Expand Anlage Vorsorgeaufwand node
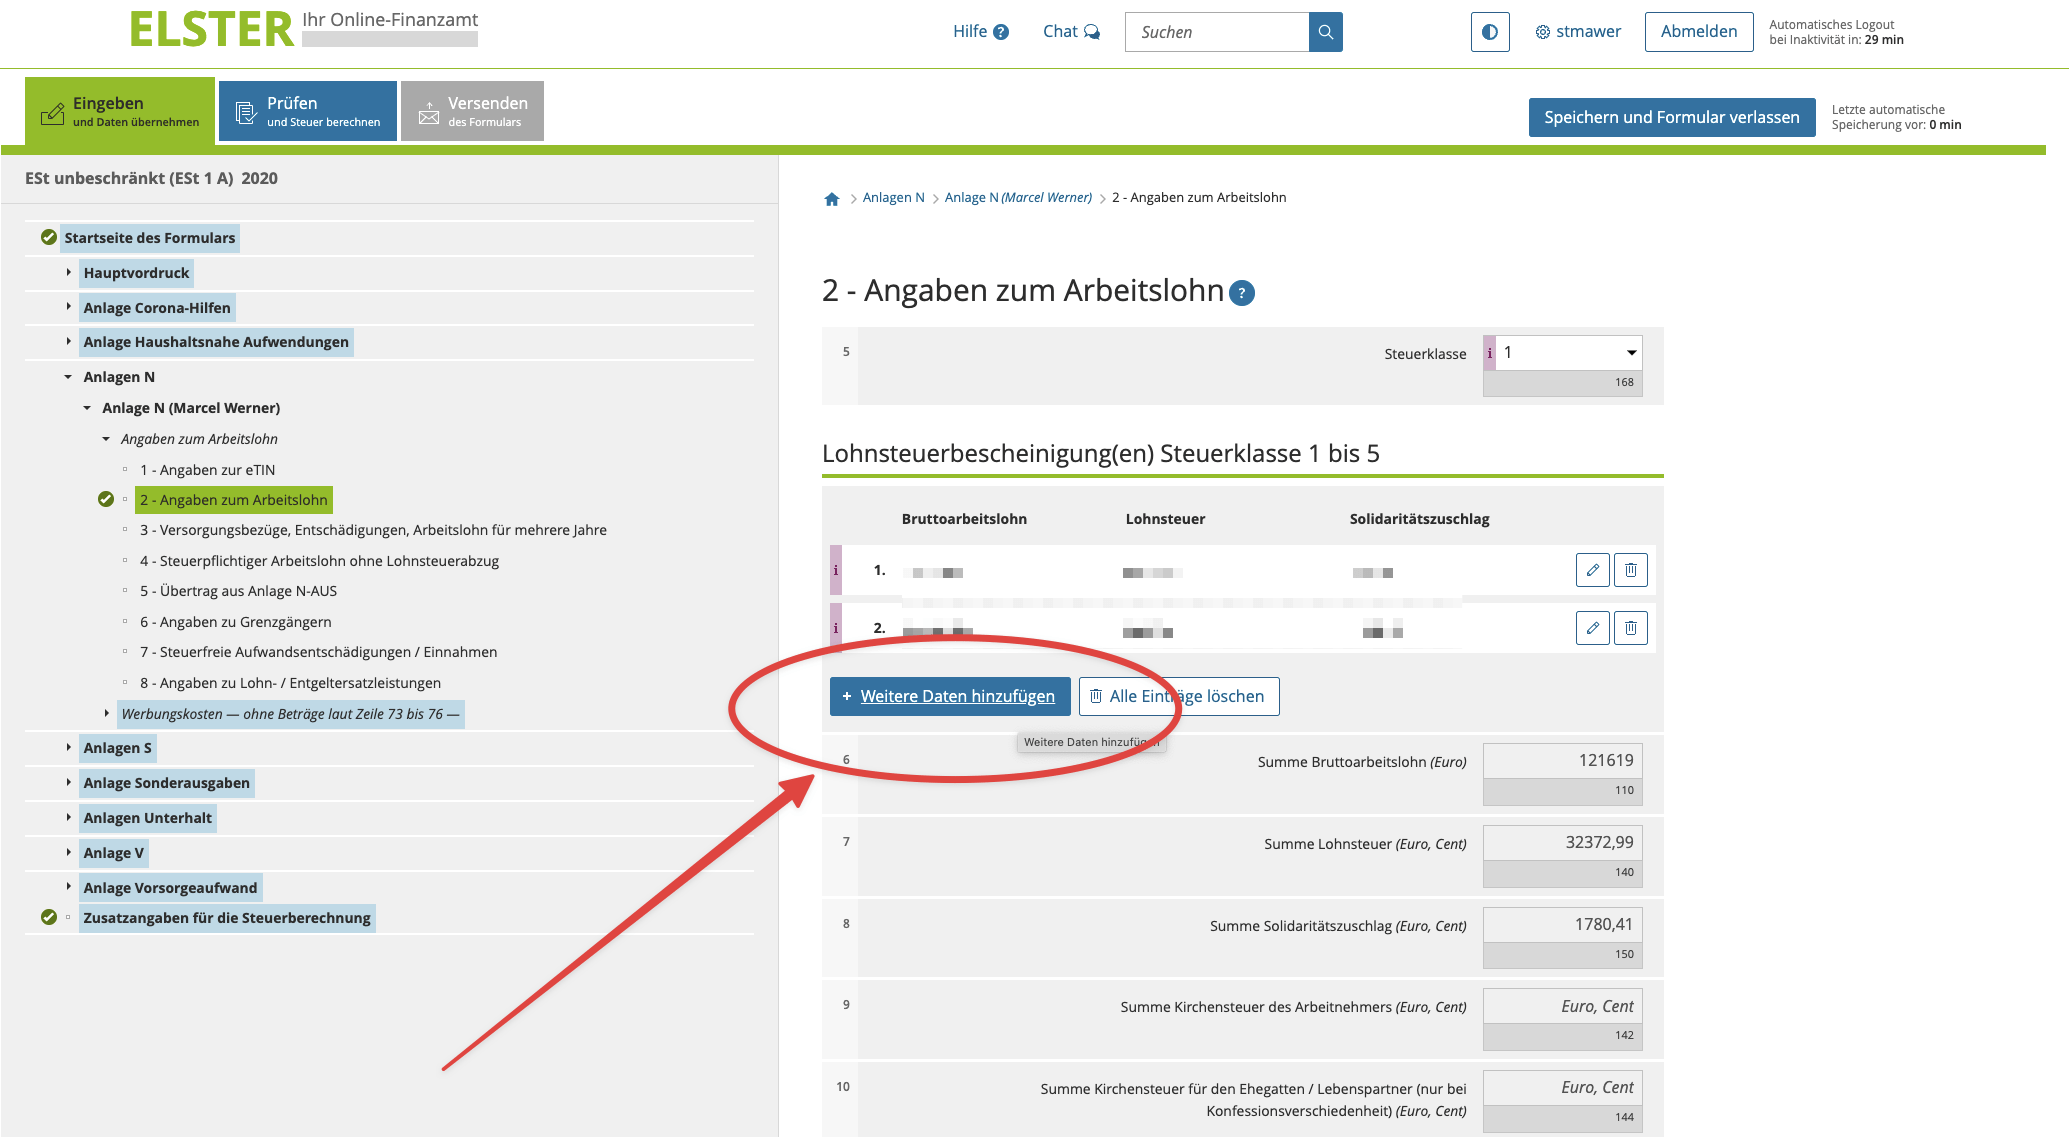Screen dimensions: 2069x1137 tap(68, 887)
